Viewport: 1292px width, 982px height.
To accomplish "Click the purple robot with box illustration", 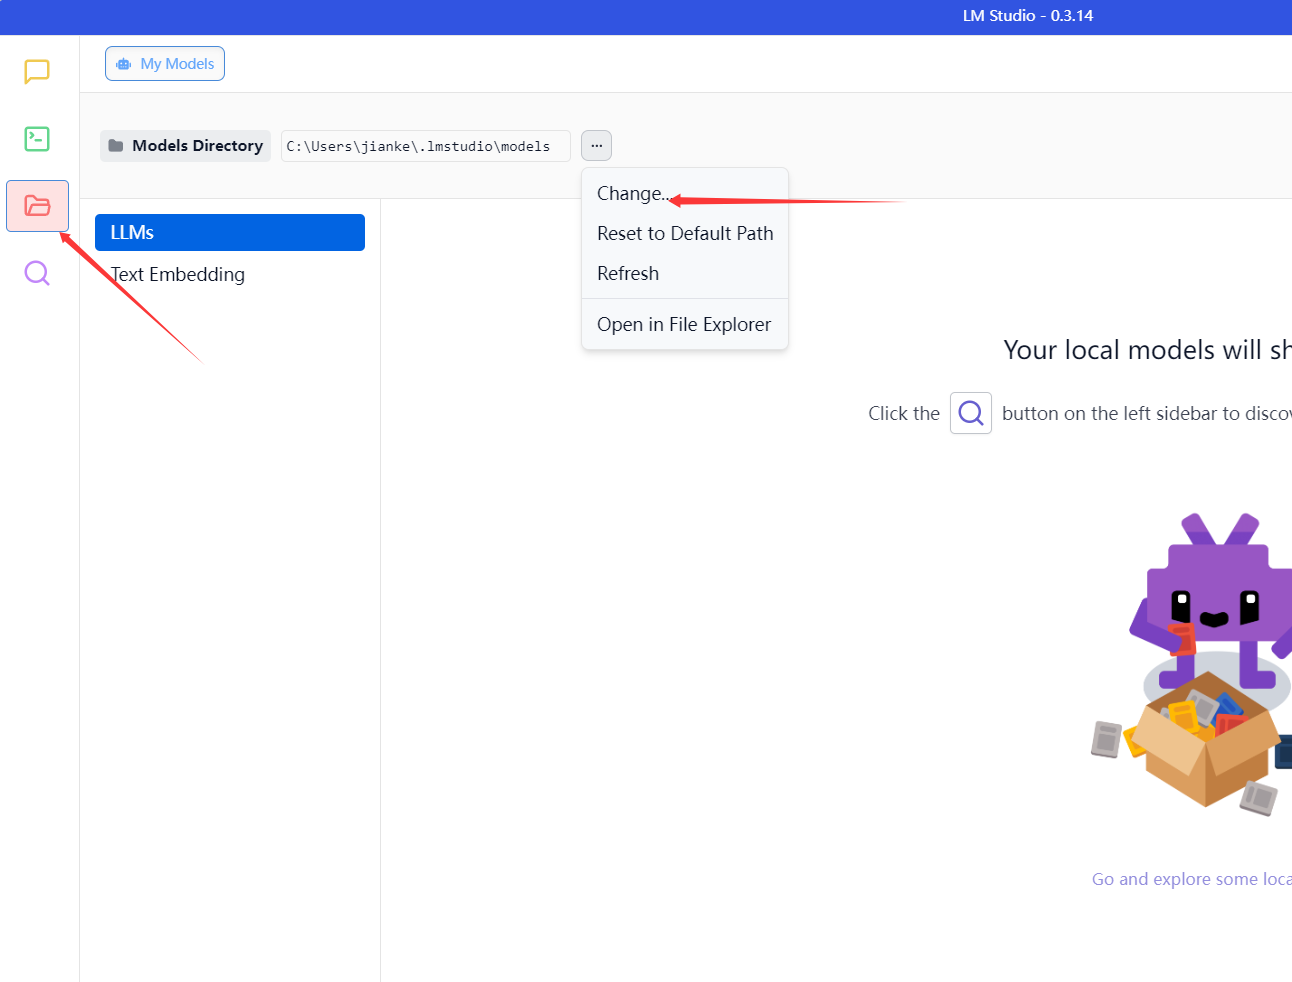I will click(x=1191, y=665).
